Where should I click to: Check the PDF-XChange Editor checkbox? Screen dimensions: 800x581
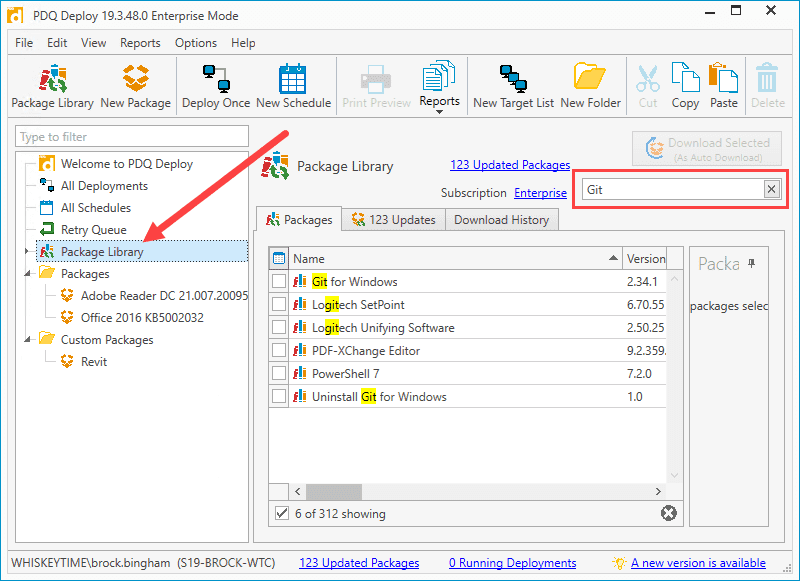point(279,350)
